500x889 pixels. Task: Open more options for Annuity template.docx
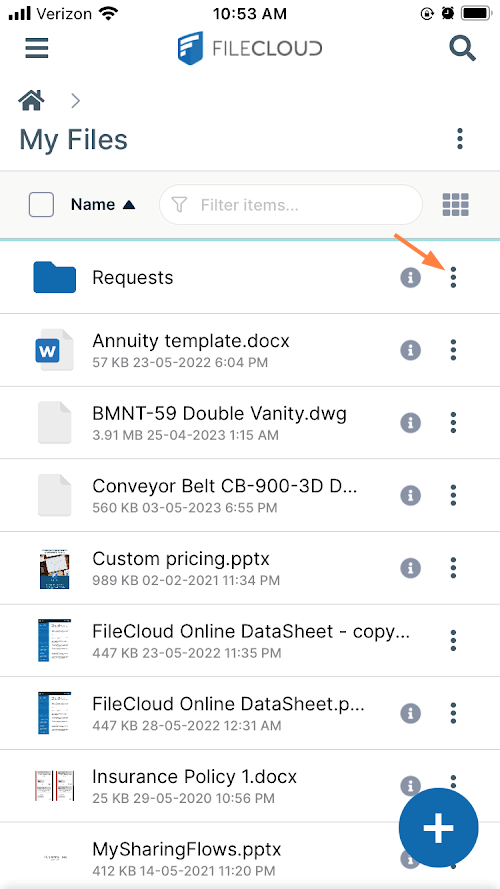pyautogui.click(x=453, y=350)
